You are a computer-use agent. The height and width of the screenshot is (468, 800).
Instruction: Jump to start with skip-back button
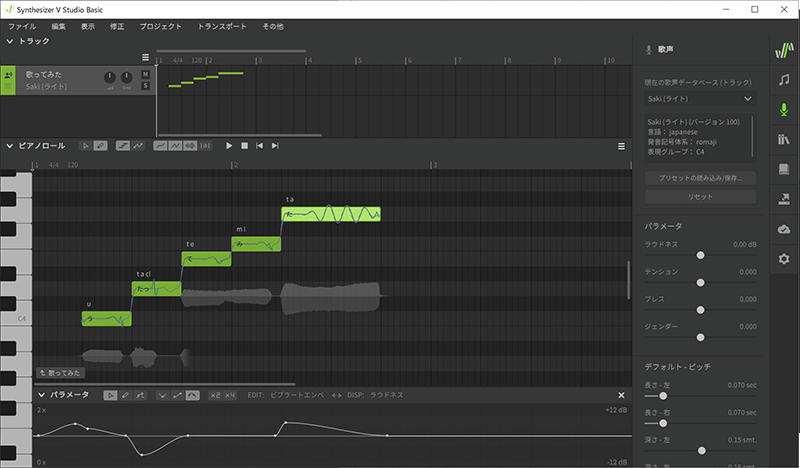click(259, 146)
